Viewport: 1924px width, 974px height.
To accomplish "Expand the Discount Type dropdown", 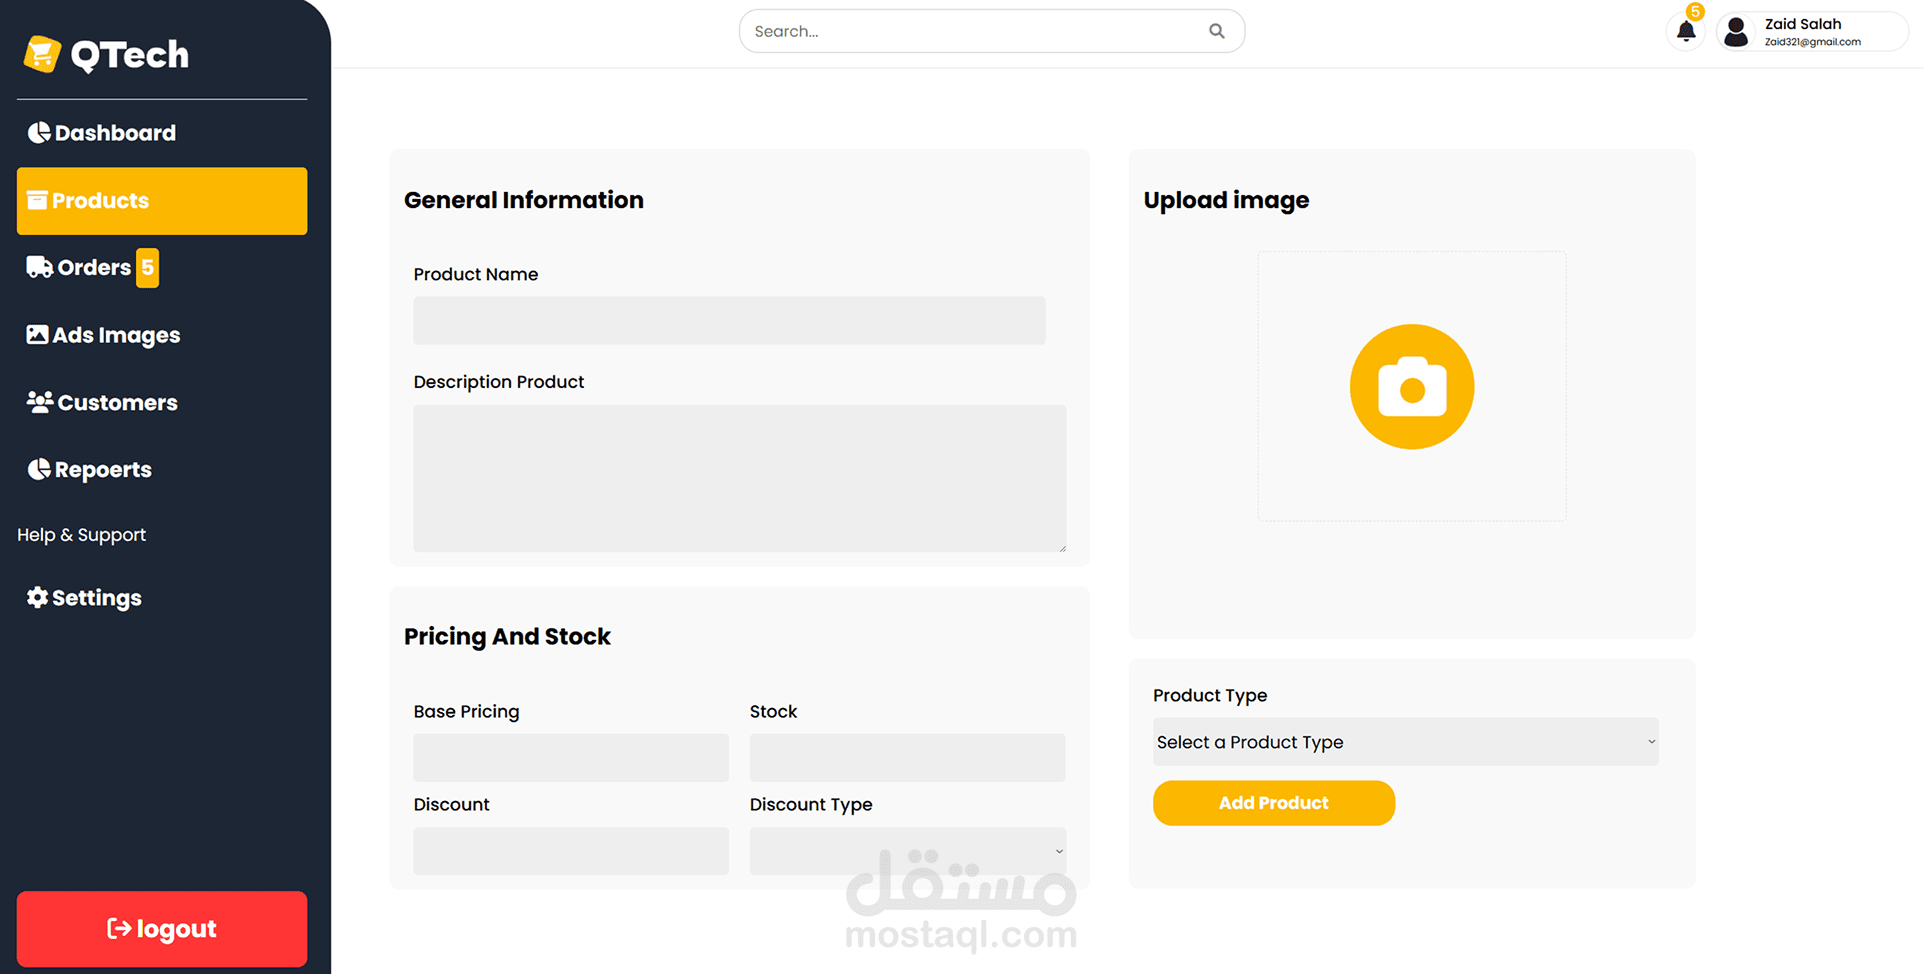I will [908, 851].
